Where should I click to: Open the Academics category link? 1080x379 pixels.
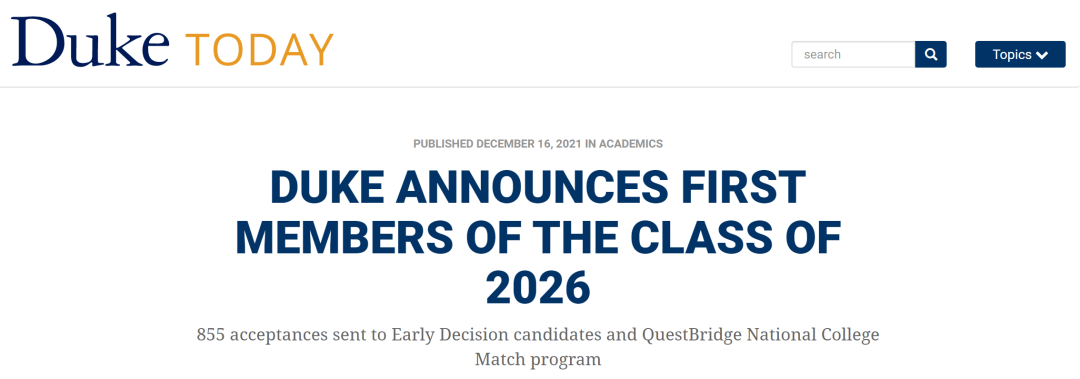pyautogui.click(x=631, y=144)
